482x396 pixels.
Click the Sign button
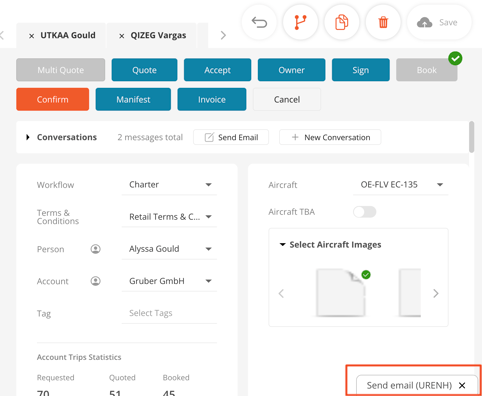361,70
